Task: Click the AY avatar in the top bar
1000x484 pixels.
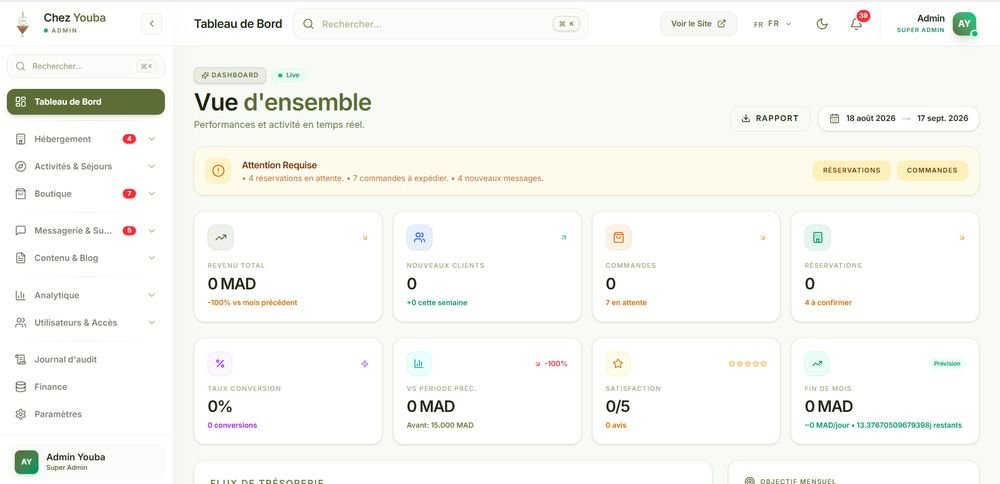Action: (x=964, y=24)
